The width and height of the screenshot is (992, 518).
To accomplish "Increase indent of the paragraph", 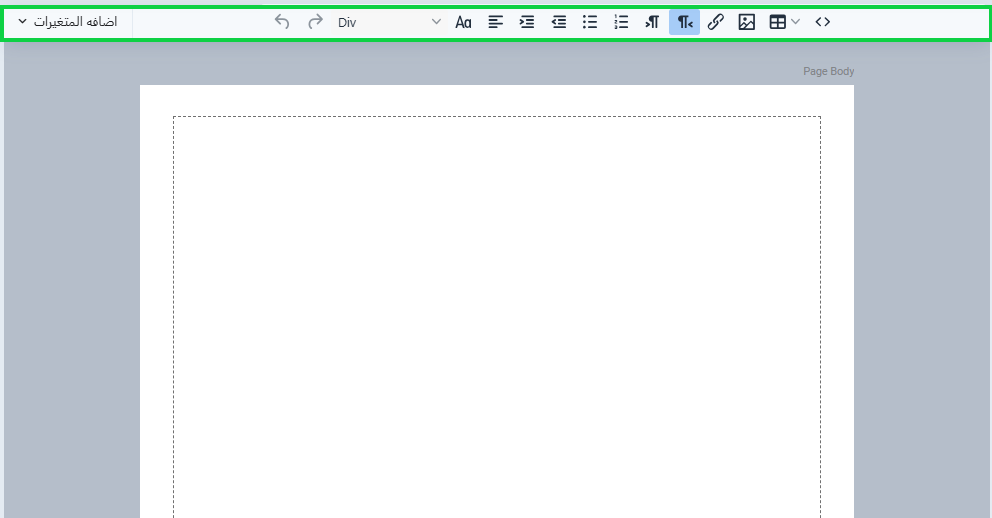I will tap(527, 22).
